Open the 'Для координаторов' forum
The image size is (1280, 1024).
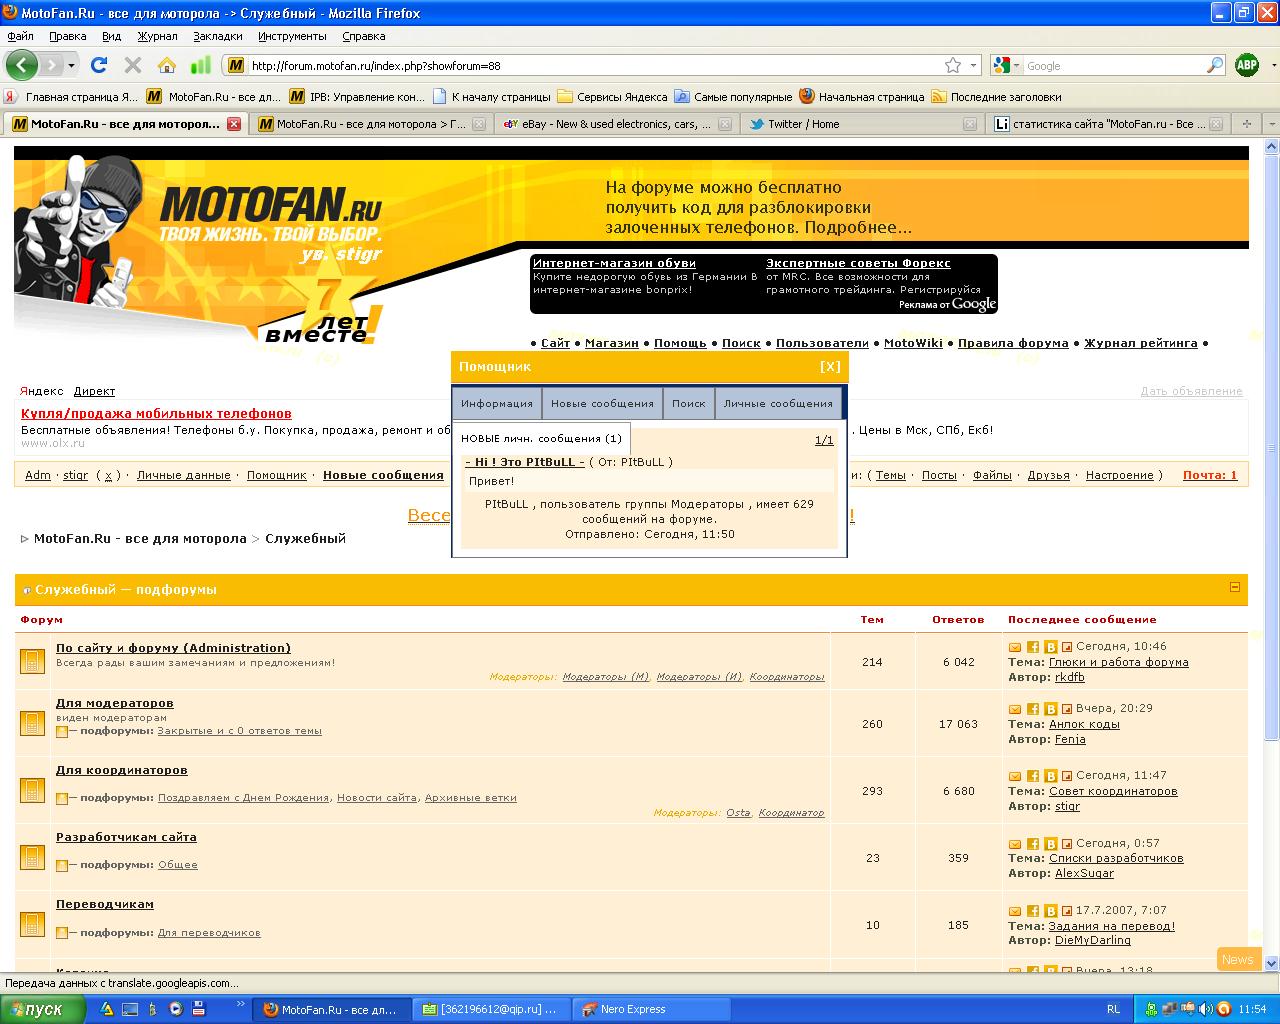click(x=122, y=770)
